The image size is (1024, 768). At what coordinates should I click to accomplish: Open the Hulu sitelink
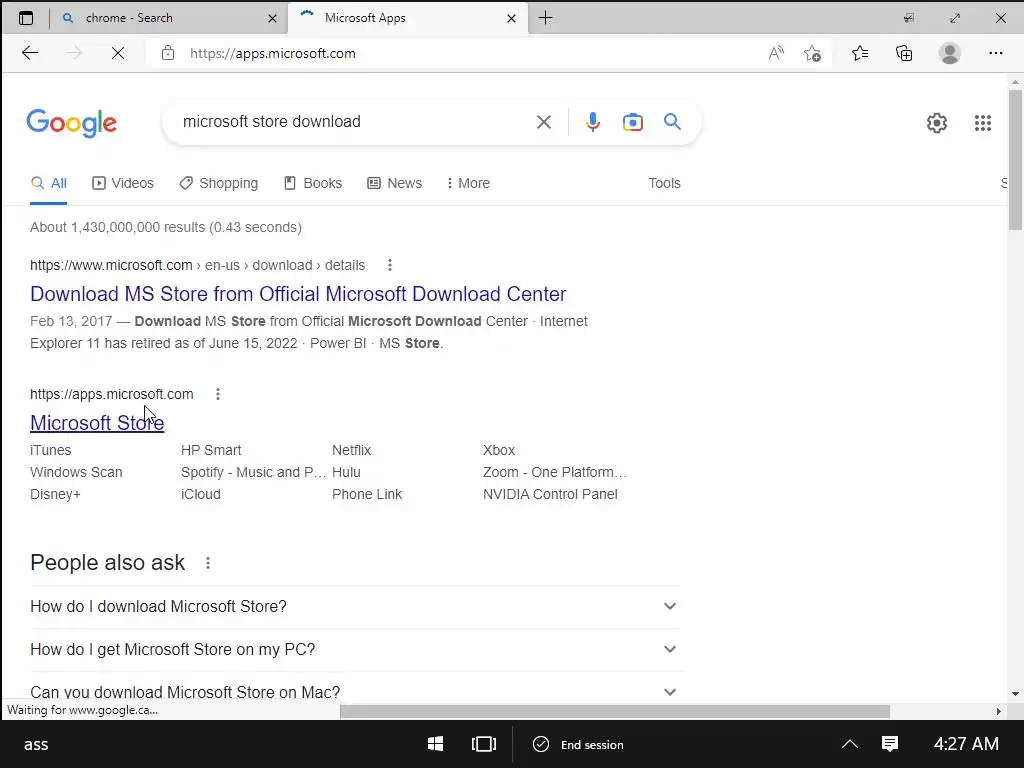(346, 472)
